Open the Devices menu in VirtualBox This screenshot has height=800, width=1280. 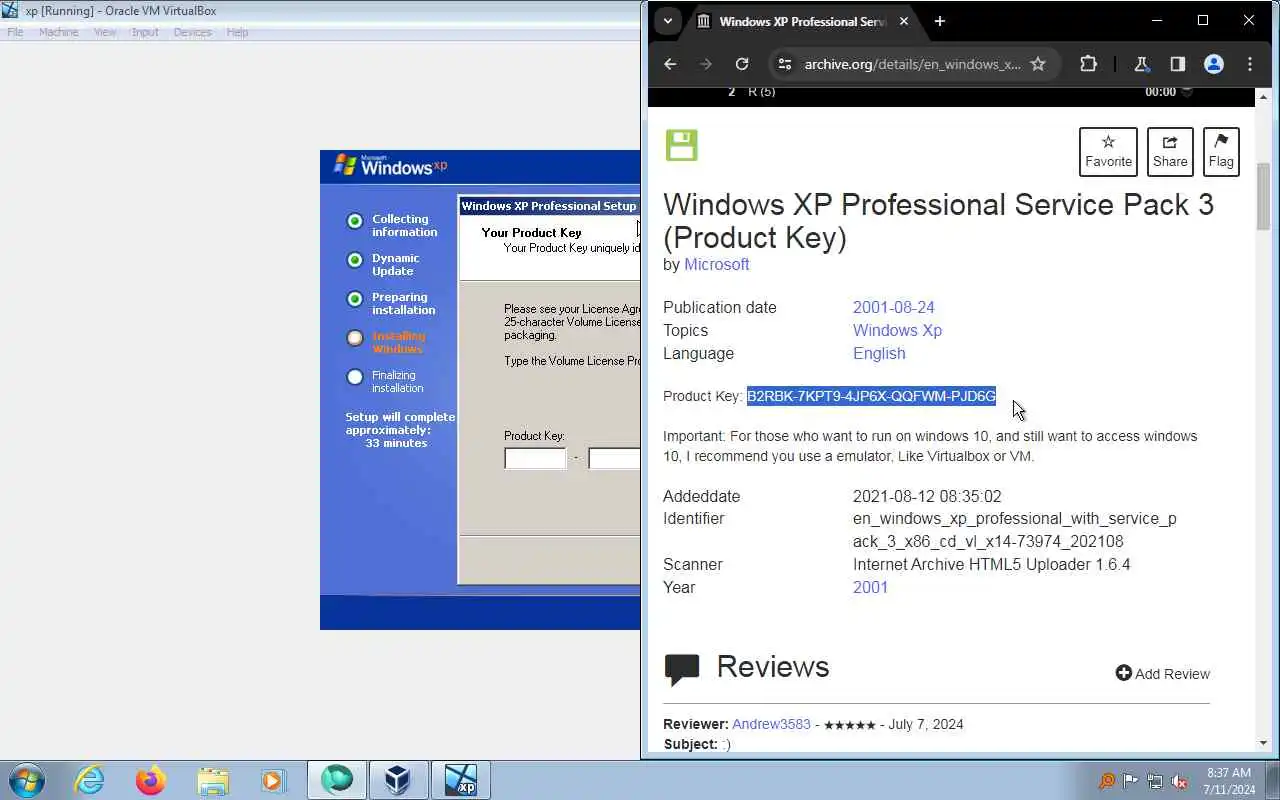[192, 32]
